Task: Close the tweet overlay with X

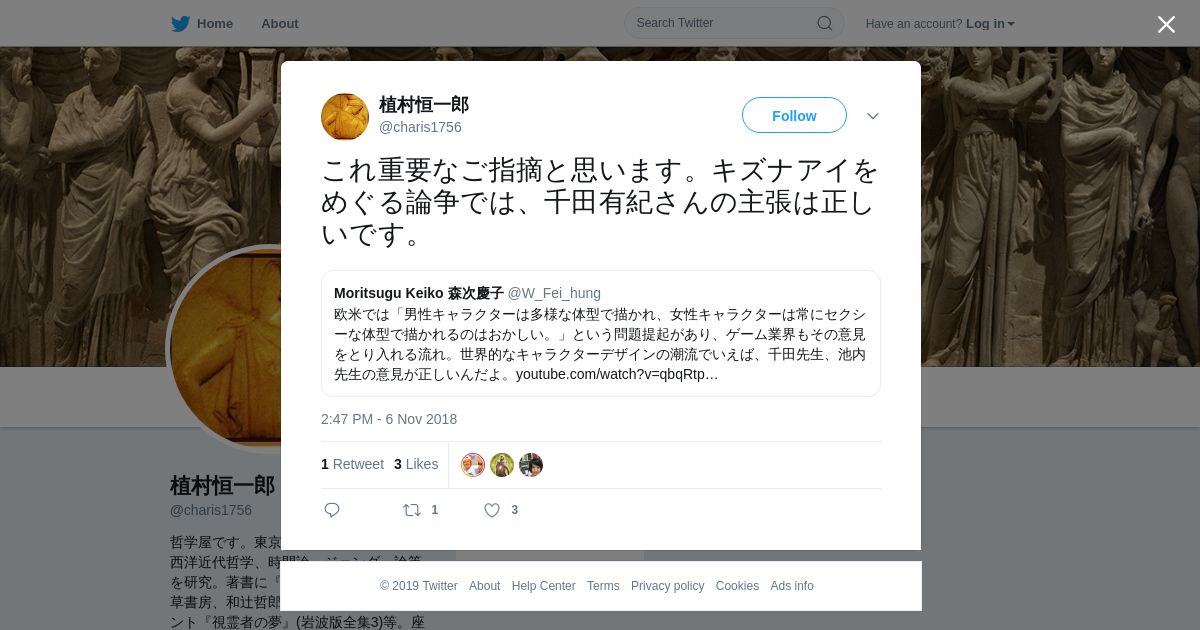Action: (1166, 24)
